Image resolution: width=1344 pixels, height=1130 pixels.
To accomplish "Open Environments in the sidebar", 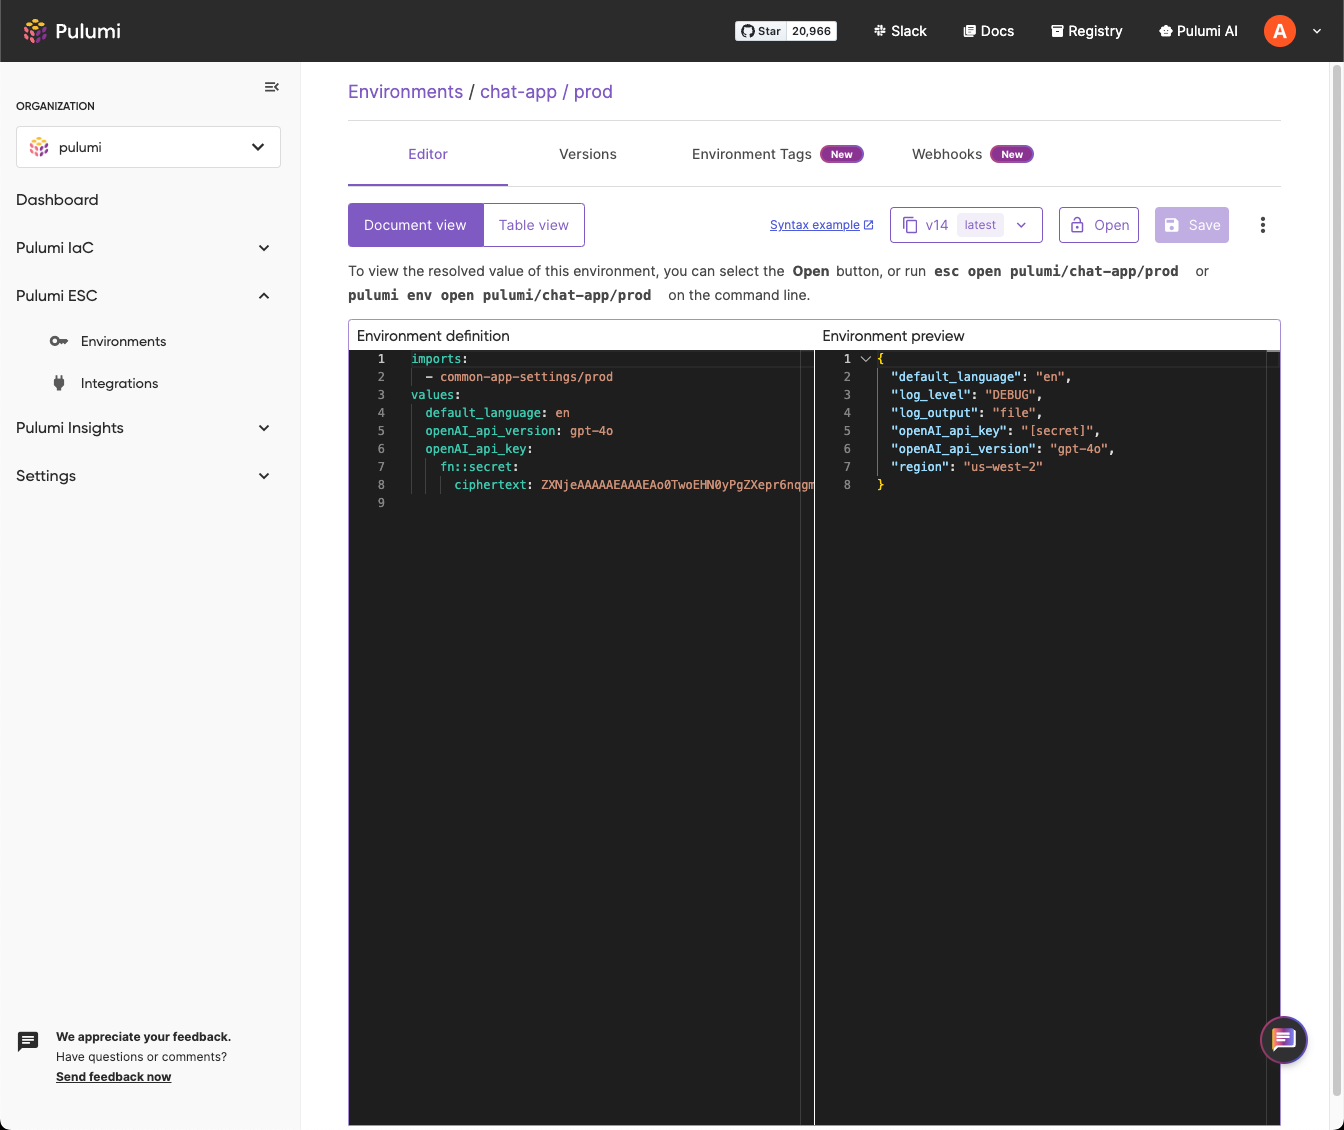I will (123, 341).
